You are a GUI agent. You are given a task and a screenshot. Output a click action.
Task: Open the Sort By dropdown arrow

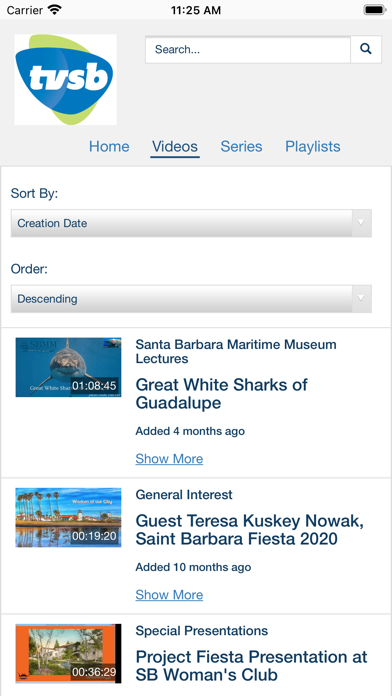click(x=361, y=223)
